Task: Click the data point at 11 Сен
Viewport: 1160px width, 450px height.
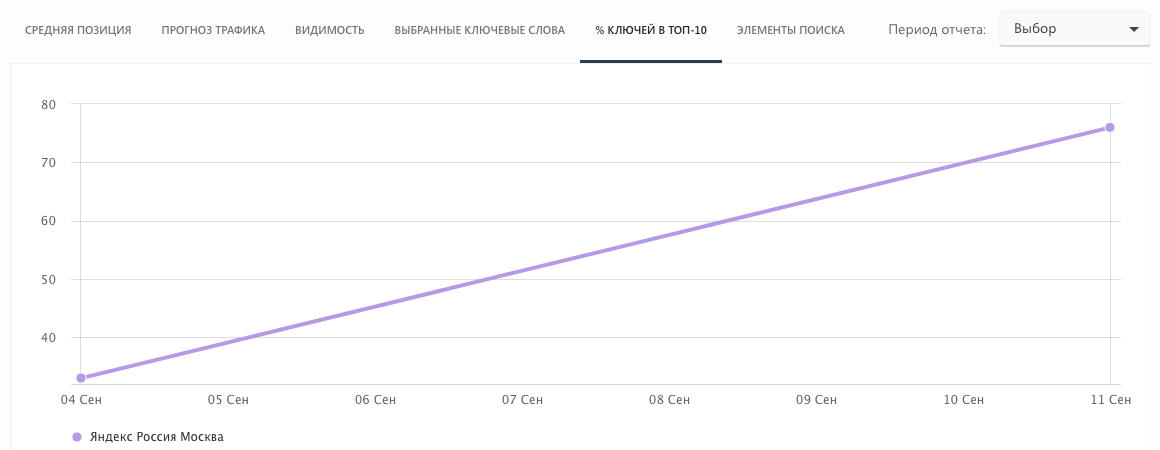Action: pyautogui.click(x=1110, y=127)
